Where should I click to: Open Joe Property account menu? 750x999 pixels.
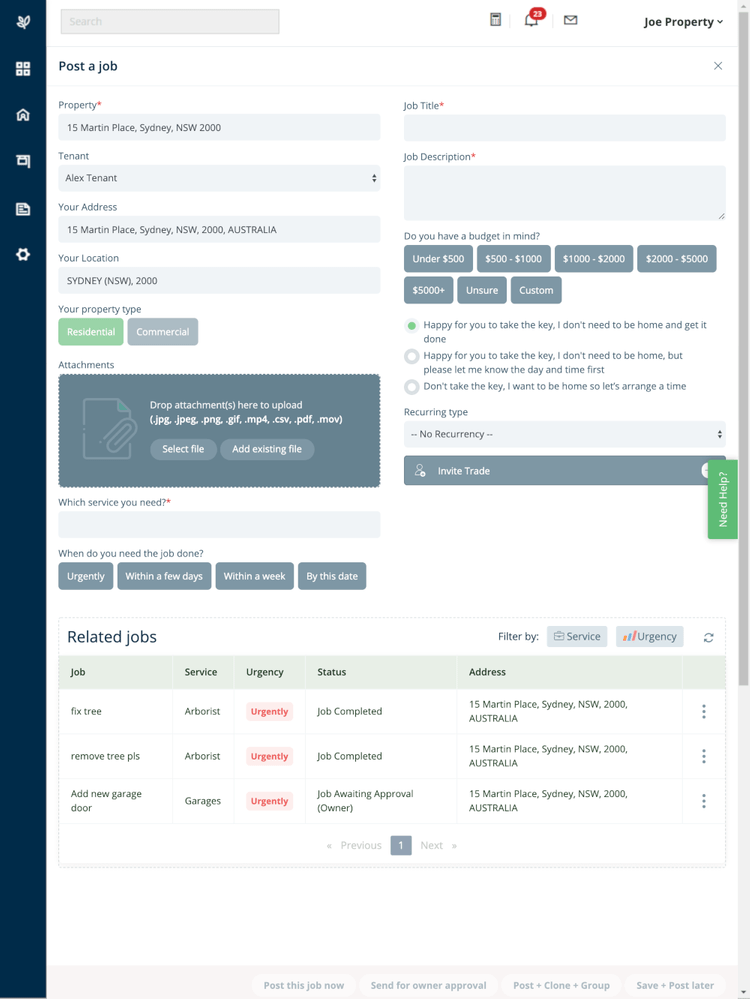click(683, 22)
